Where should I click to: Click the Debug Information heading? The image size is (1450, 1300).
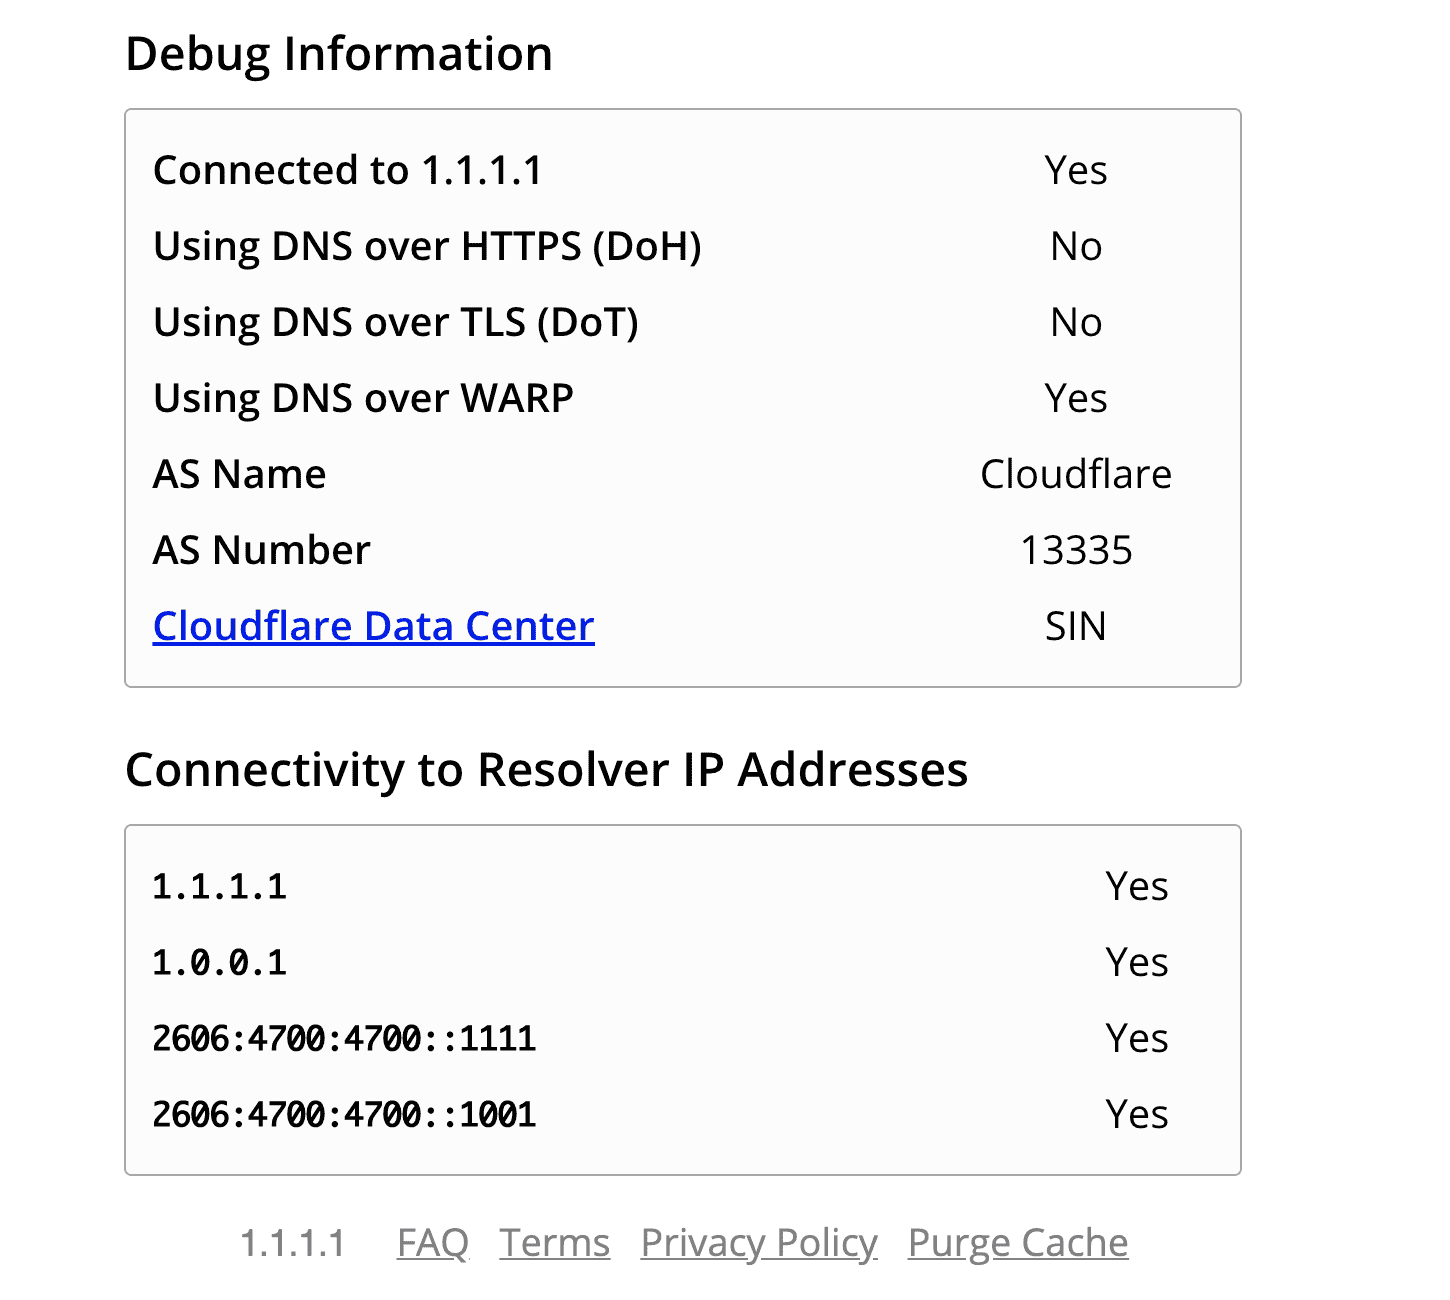tap(339, 54)
